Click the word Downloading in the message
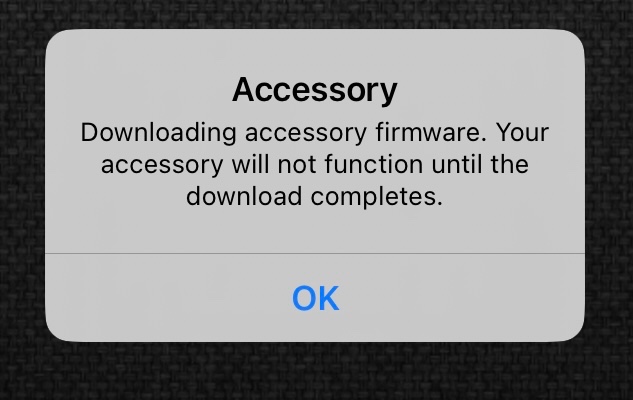 pos(158,132)
